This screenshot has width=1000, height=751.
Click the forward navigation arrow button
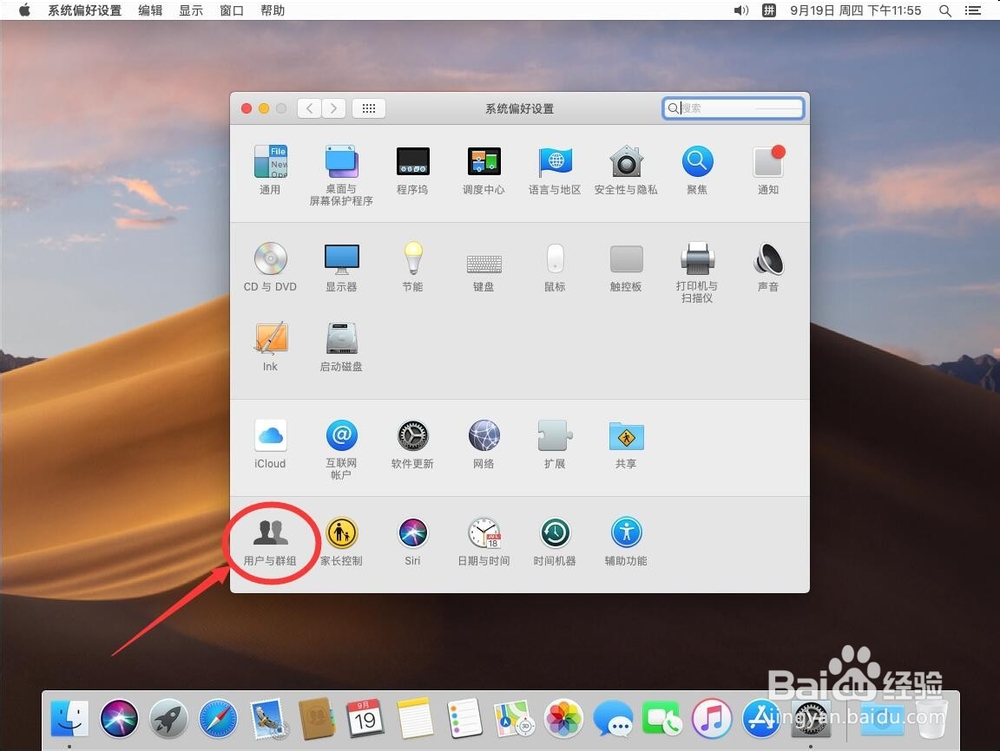(x=334, y=108)
